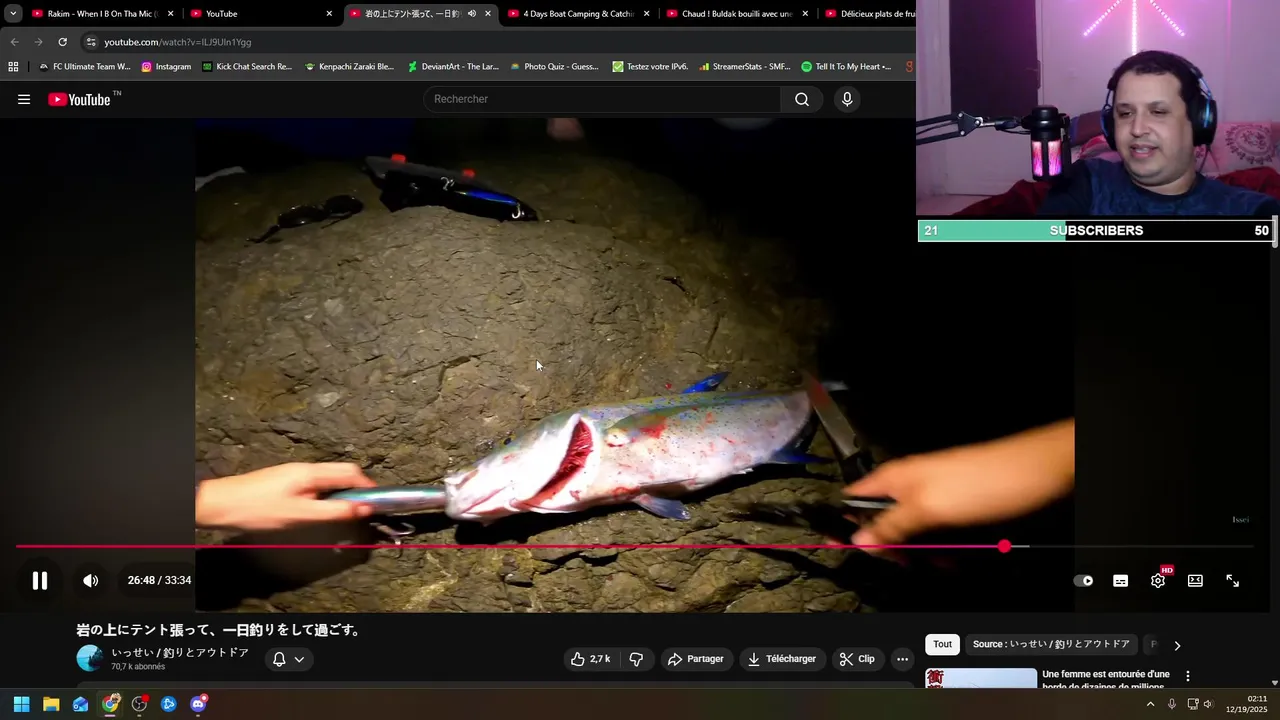
Task: Open StreamerStats bookmark
Action: click(x=745, y=67)
